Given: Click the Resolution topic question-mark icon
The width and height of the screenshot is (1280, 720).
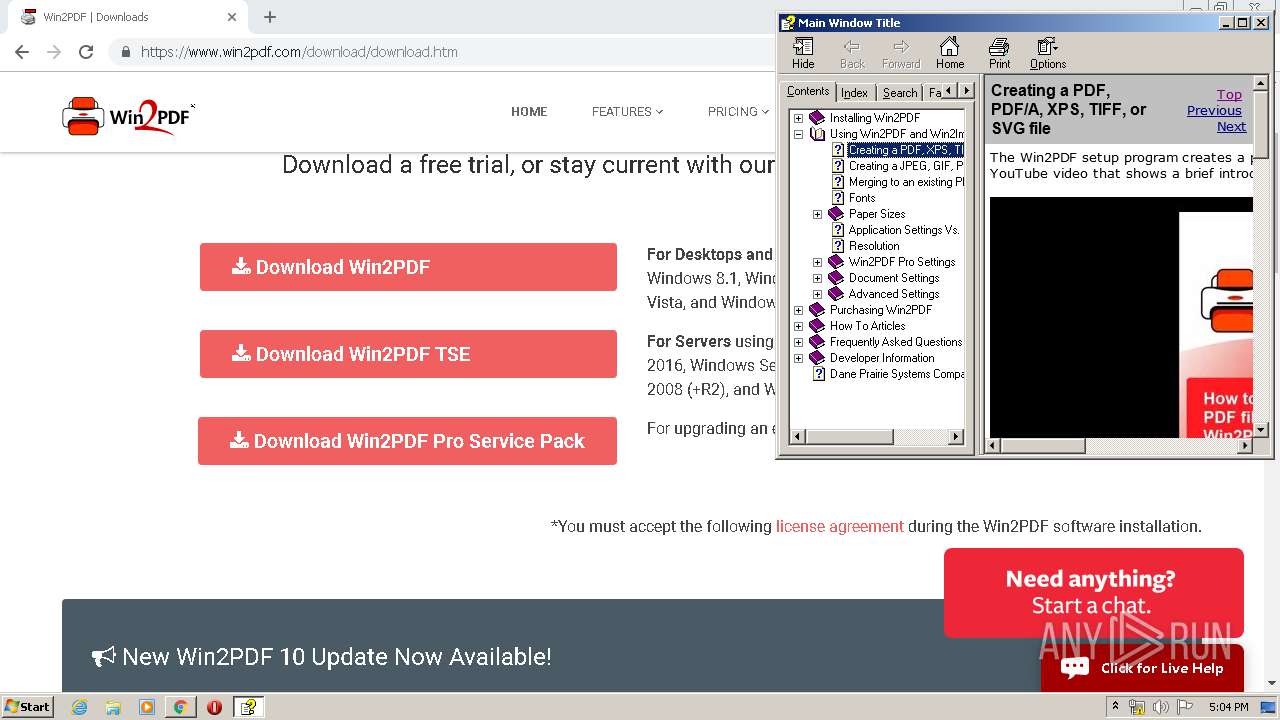Looking at the screenshot, I should point(838,246).
